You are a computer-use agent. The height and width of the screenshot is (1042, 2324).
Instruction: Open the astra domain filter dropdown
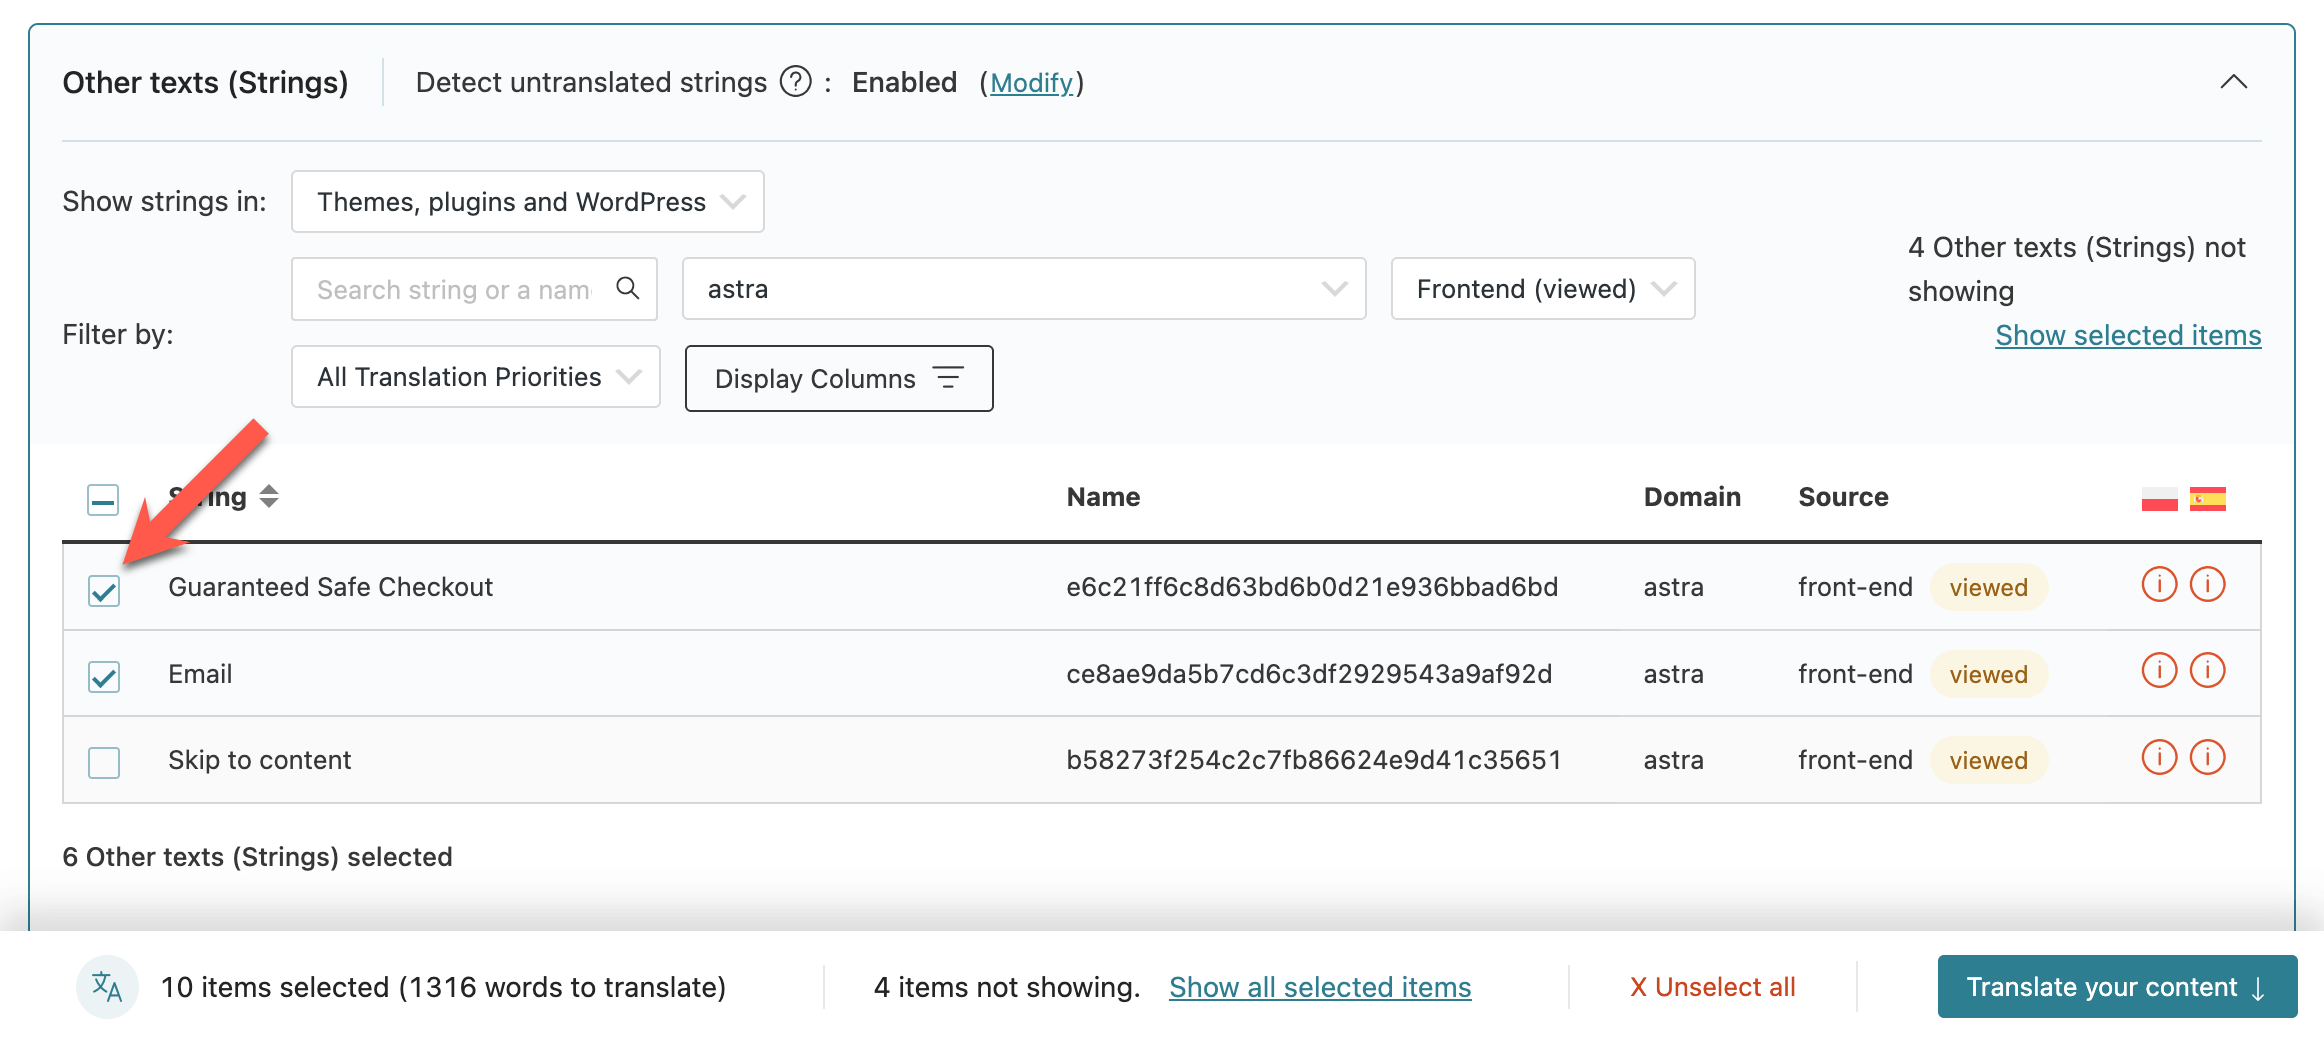coord(1023,289)
